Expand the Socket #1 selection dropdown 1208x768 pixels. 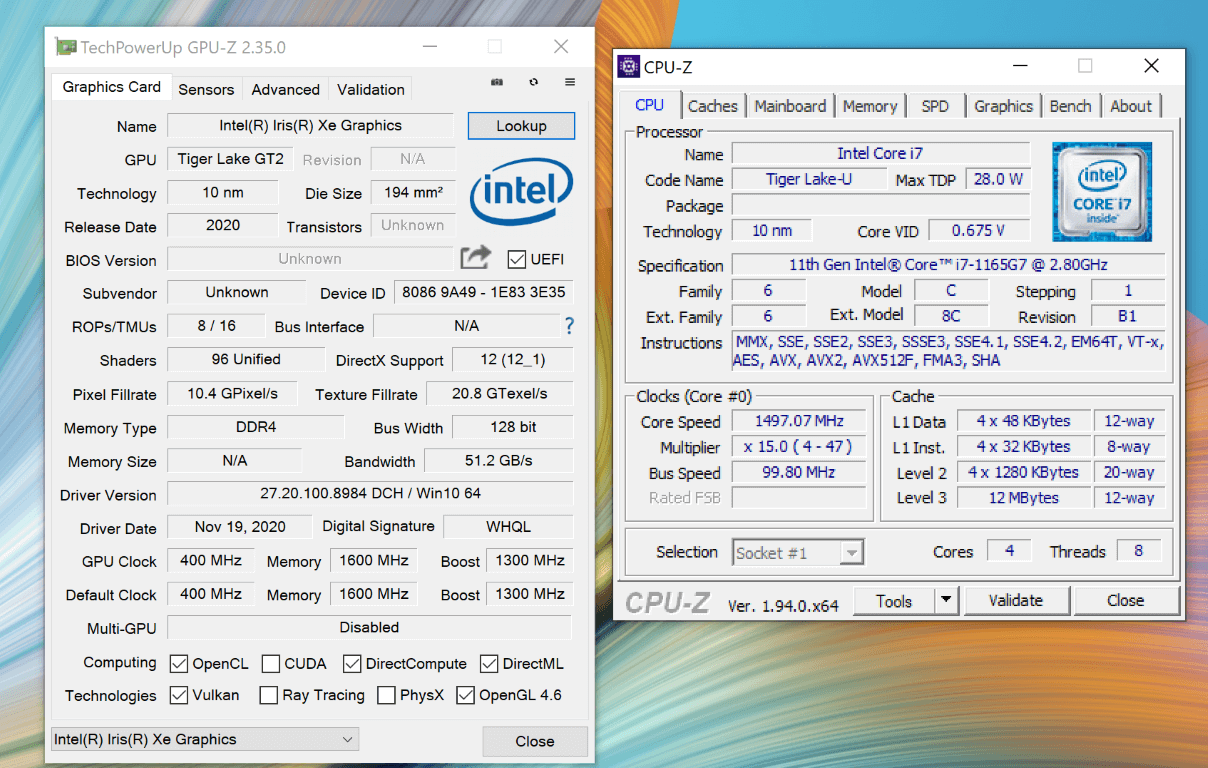pos(850,553)
